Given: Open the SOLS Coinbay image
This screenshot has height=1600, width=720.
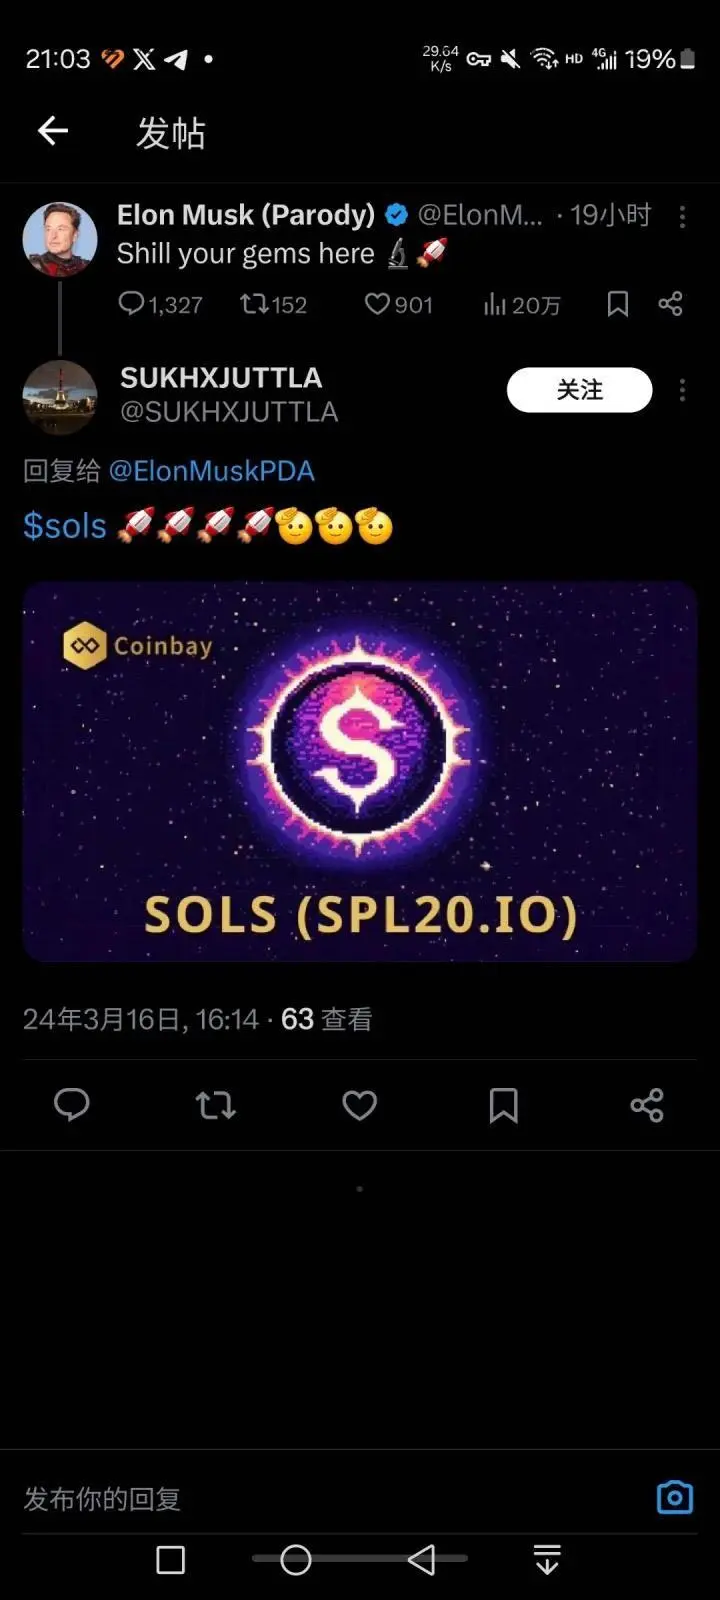Looking at the screenshot, I should 360,772.
